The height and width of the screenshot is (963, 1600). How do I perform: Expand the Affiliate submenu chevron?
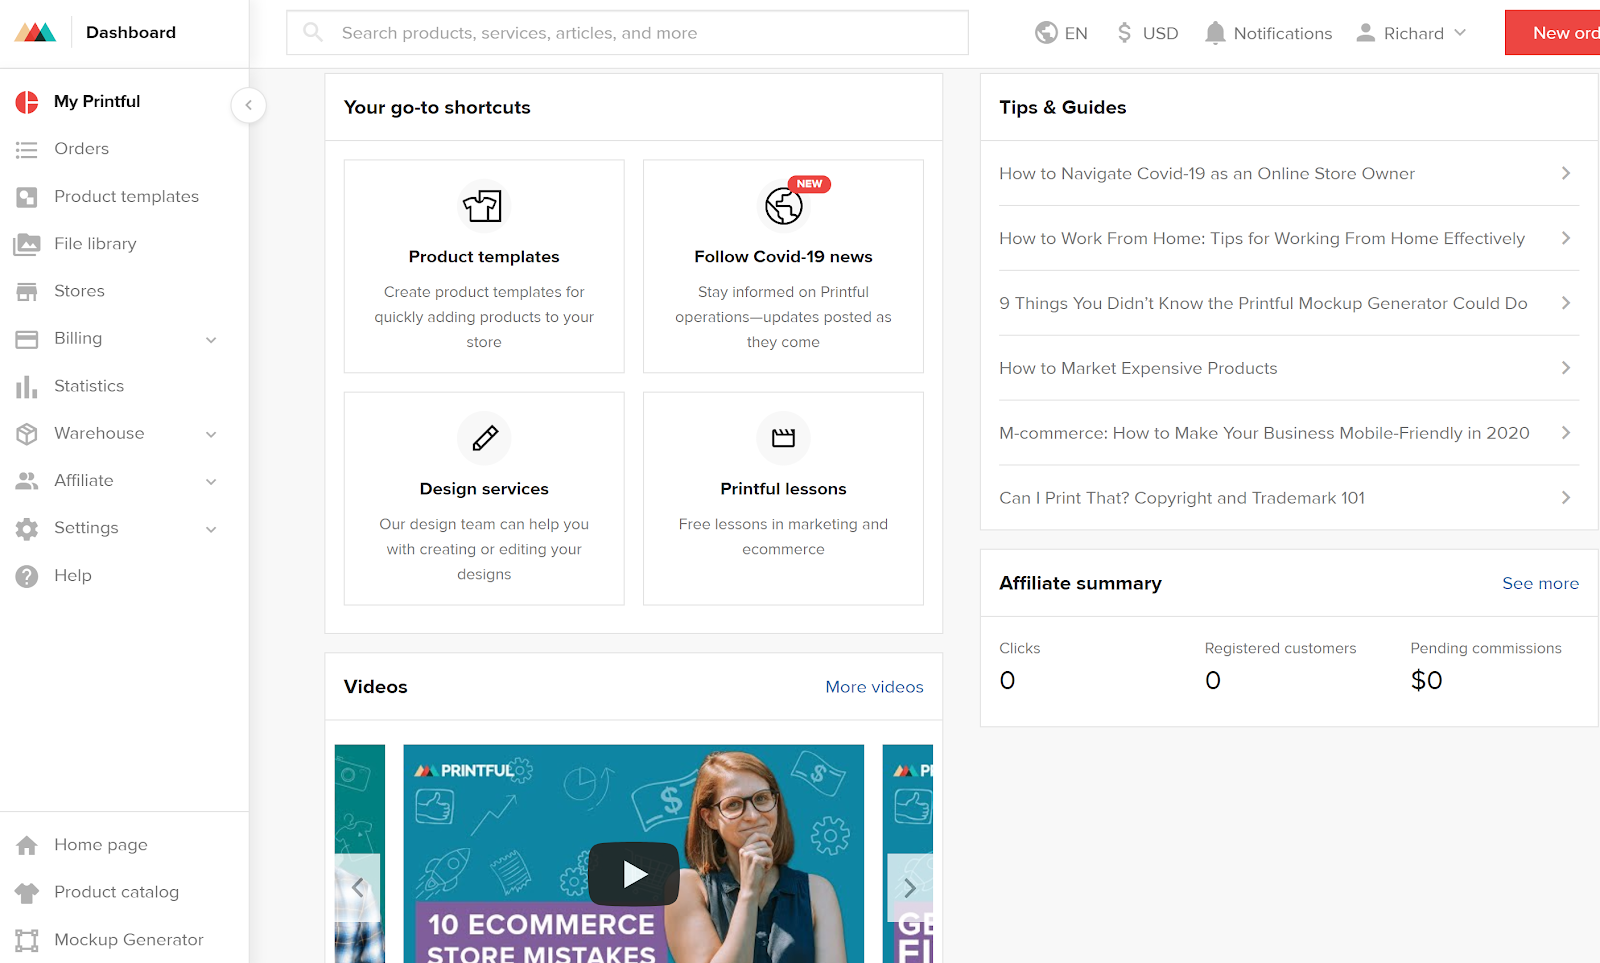[211, 482]
